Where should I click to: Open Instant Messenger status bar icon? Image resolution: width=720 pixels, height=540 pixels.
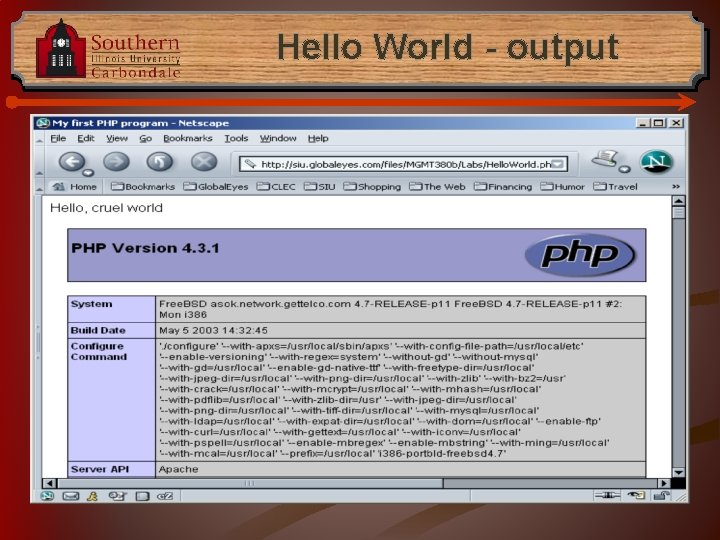tap(93, 496)
